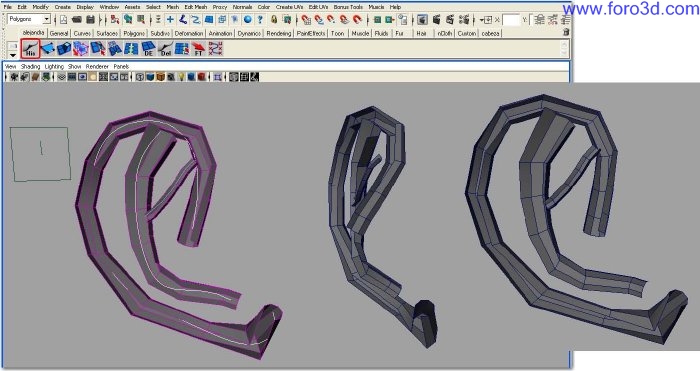Click the X coordinate input field
The image size is (700, 371).
(511, 20)
